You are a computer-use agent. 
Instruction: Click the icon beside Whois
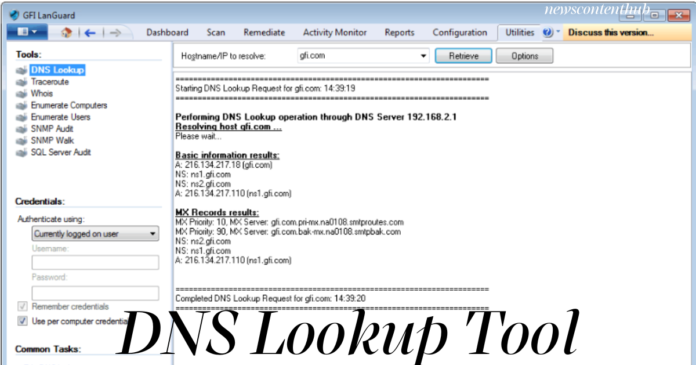coord(21,94)
